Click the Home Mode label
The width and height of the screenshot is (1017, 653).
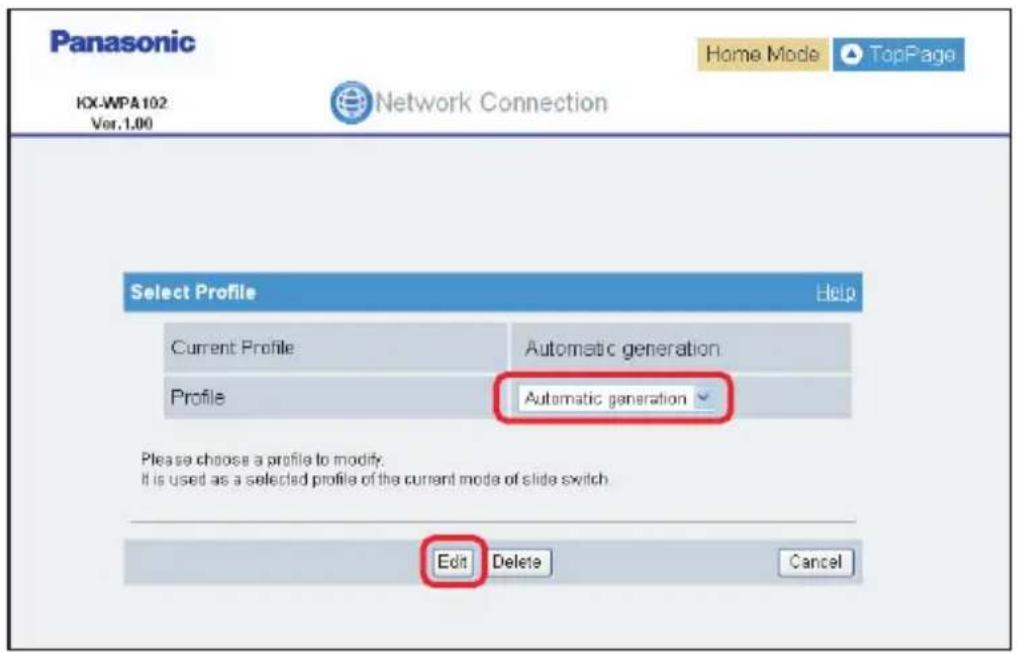click(763, 54)
